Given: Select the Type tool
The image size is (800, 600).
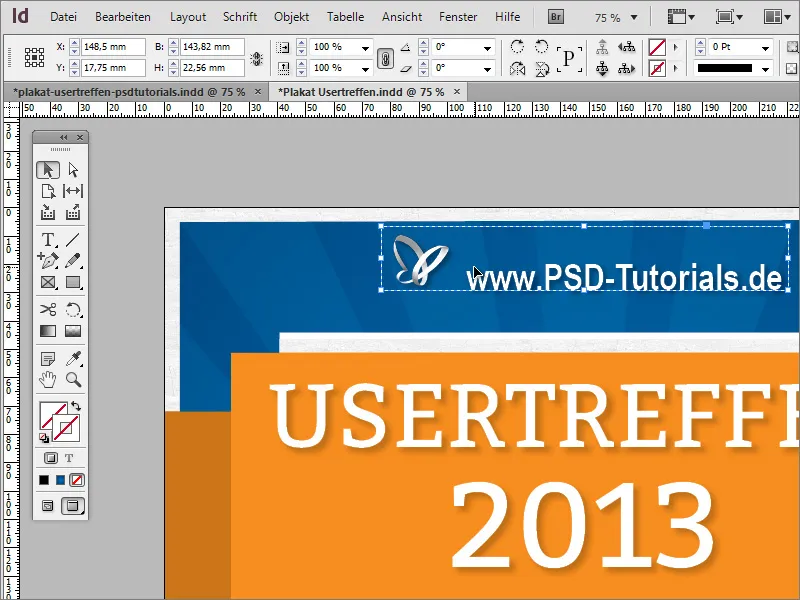Looking at the screenshot, I should tap(48, 239).
